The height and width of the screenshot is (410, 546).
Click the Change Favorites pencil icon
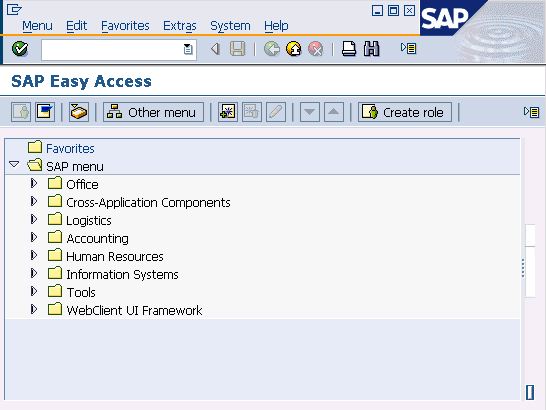276,112
